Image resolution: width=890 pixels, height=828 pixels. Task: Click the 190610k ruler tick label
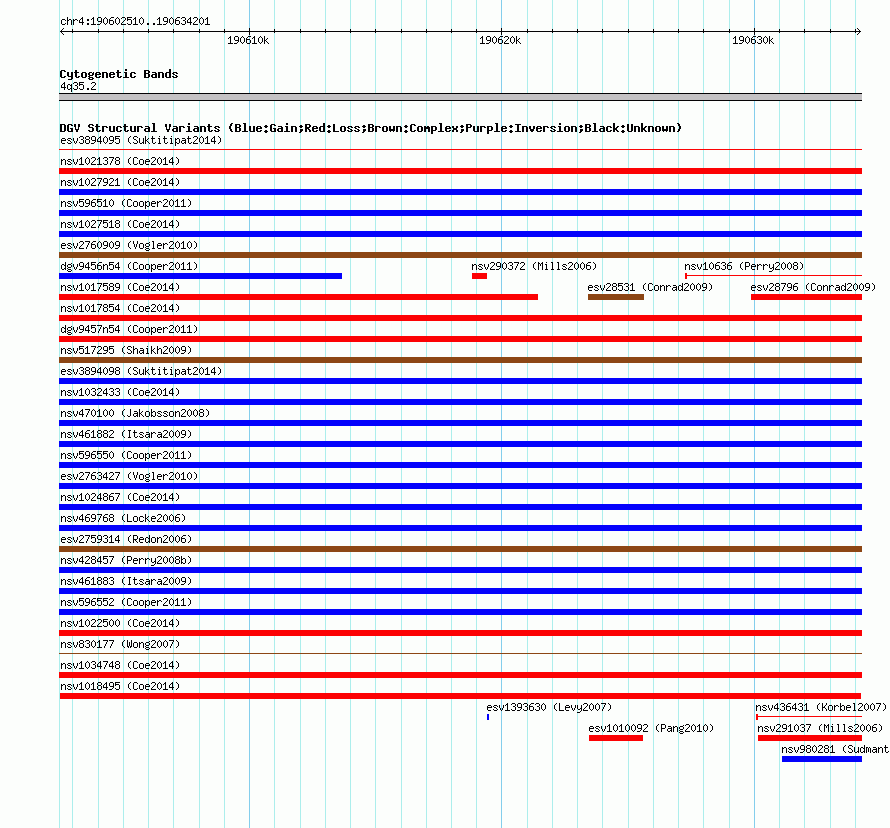248,40
